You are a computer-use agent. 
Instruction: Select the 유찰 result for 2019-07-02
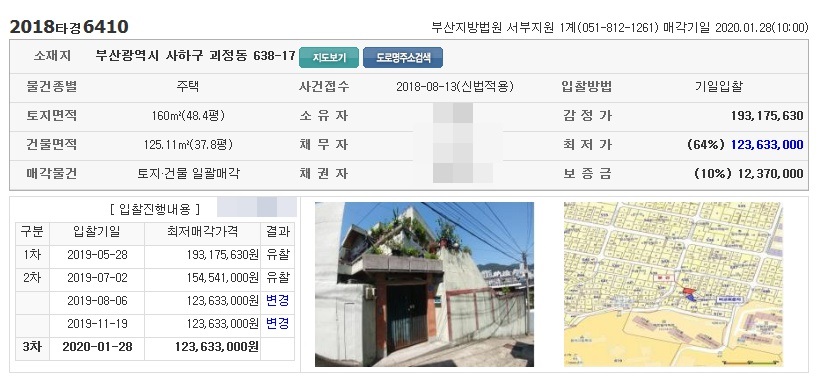(277, 277)
